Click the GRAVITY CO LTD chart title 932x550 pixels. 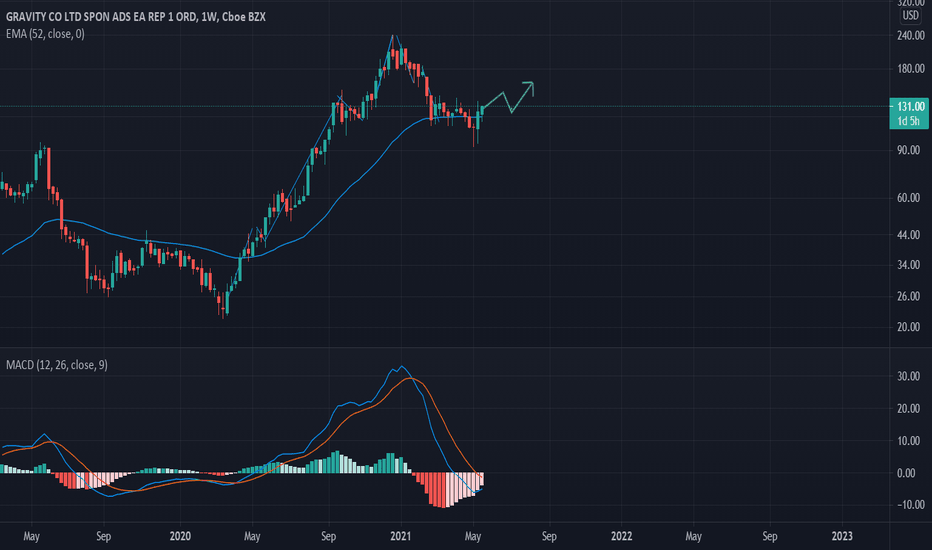(x=136, y=17)
